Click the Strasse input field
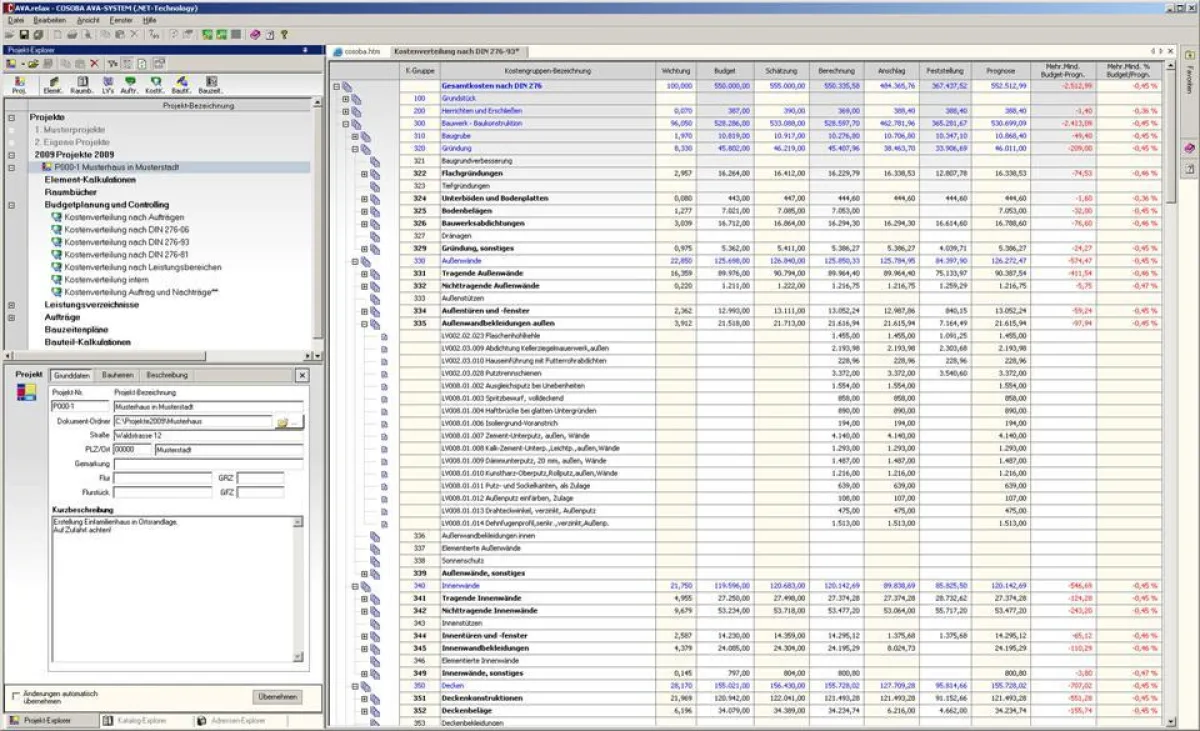This screenshot has height=731, width=1200. click(207, 436)
